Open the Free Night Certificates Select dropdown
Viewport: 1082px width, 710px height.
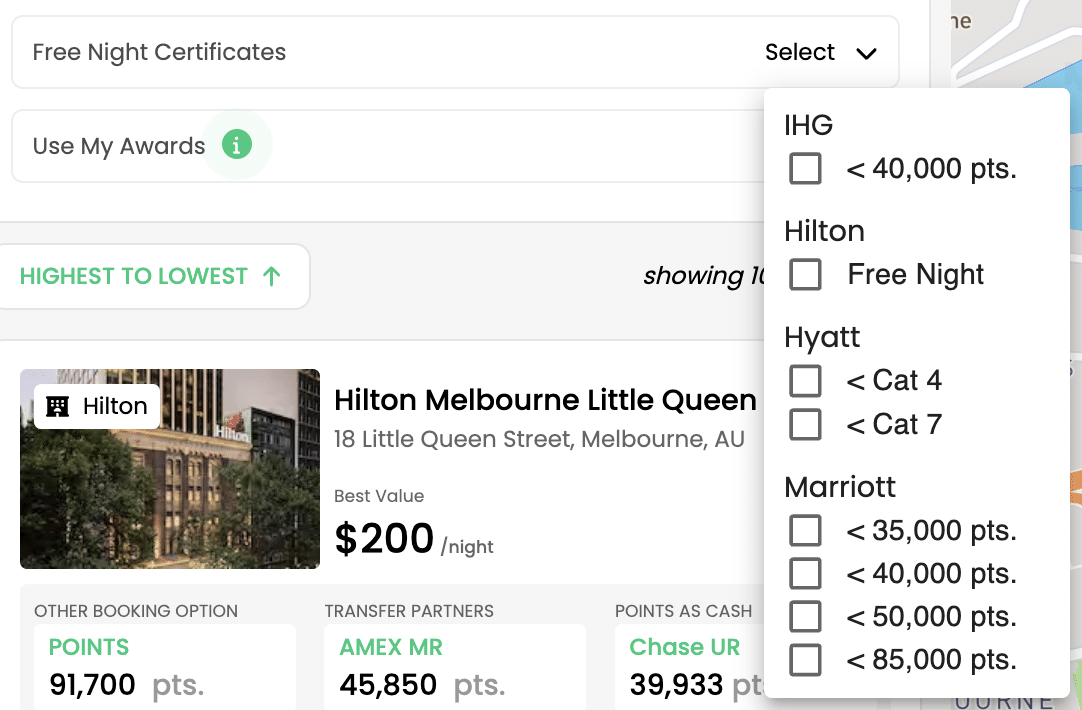(800, 53)
